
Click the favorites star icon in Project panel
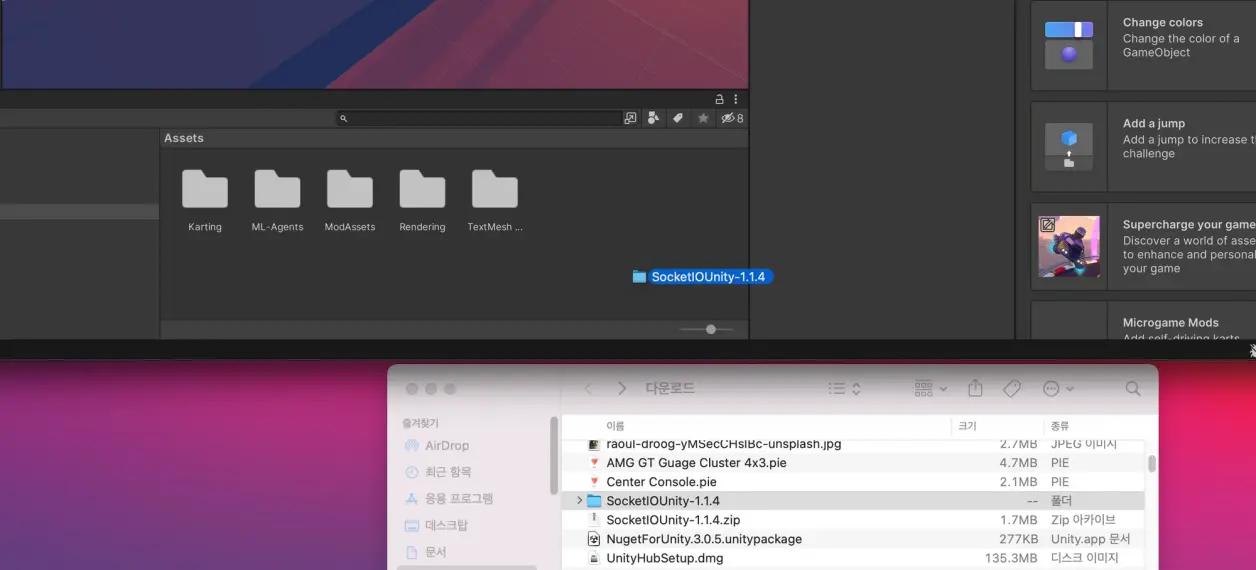(x=703, y=118)
